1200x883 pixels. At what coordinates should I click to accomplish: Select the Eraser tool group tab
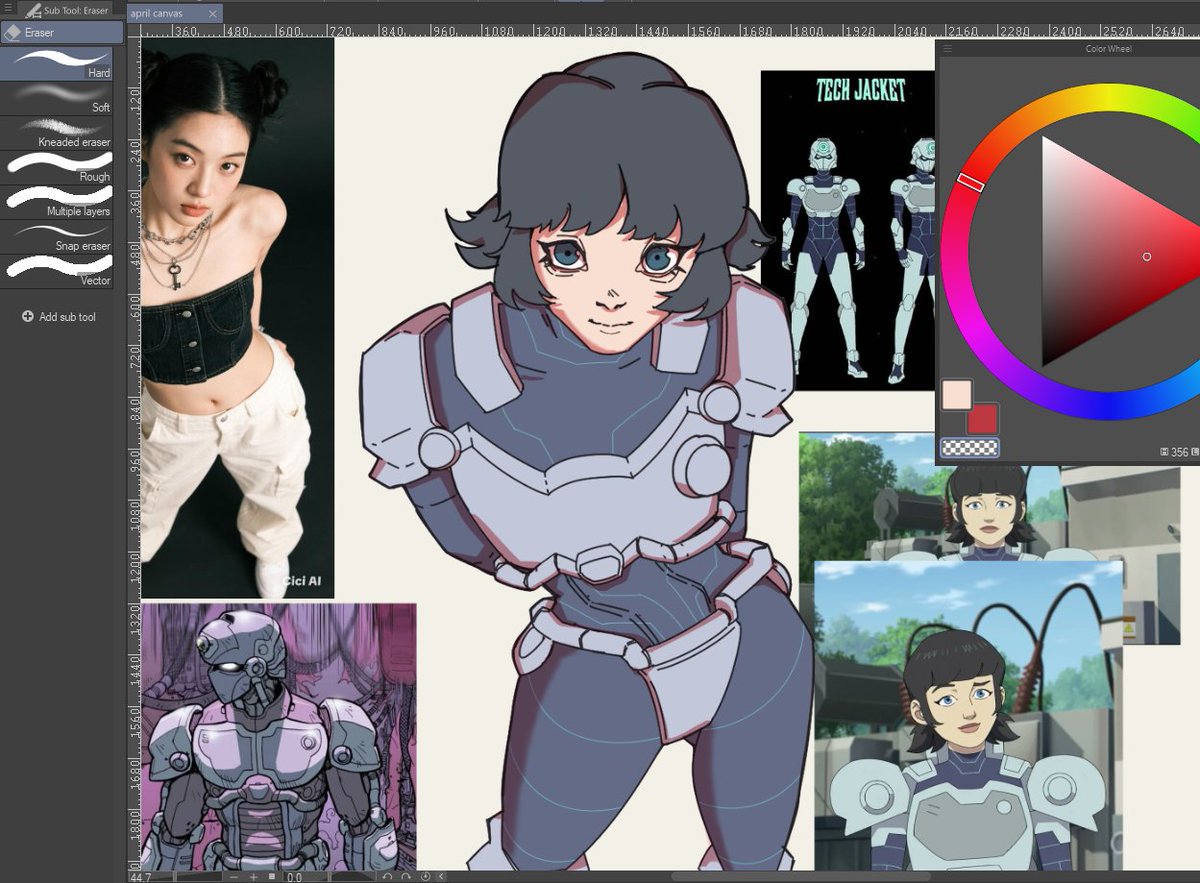tap(62, 32)
